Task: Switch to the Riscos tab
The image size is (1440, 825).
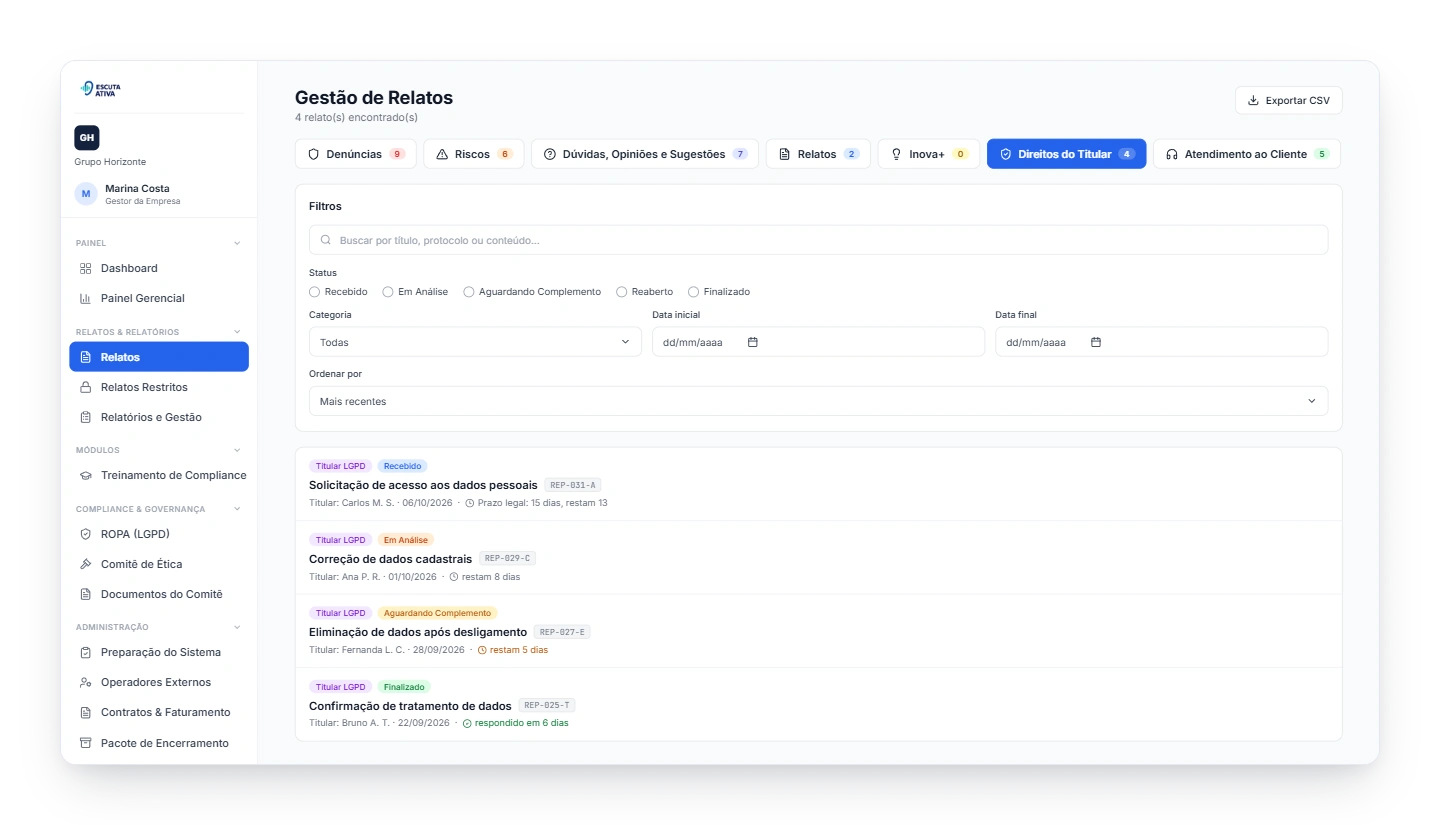Action: click(x=474, y=154)
